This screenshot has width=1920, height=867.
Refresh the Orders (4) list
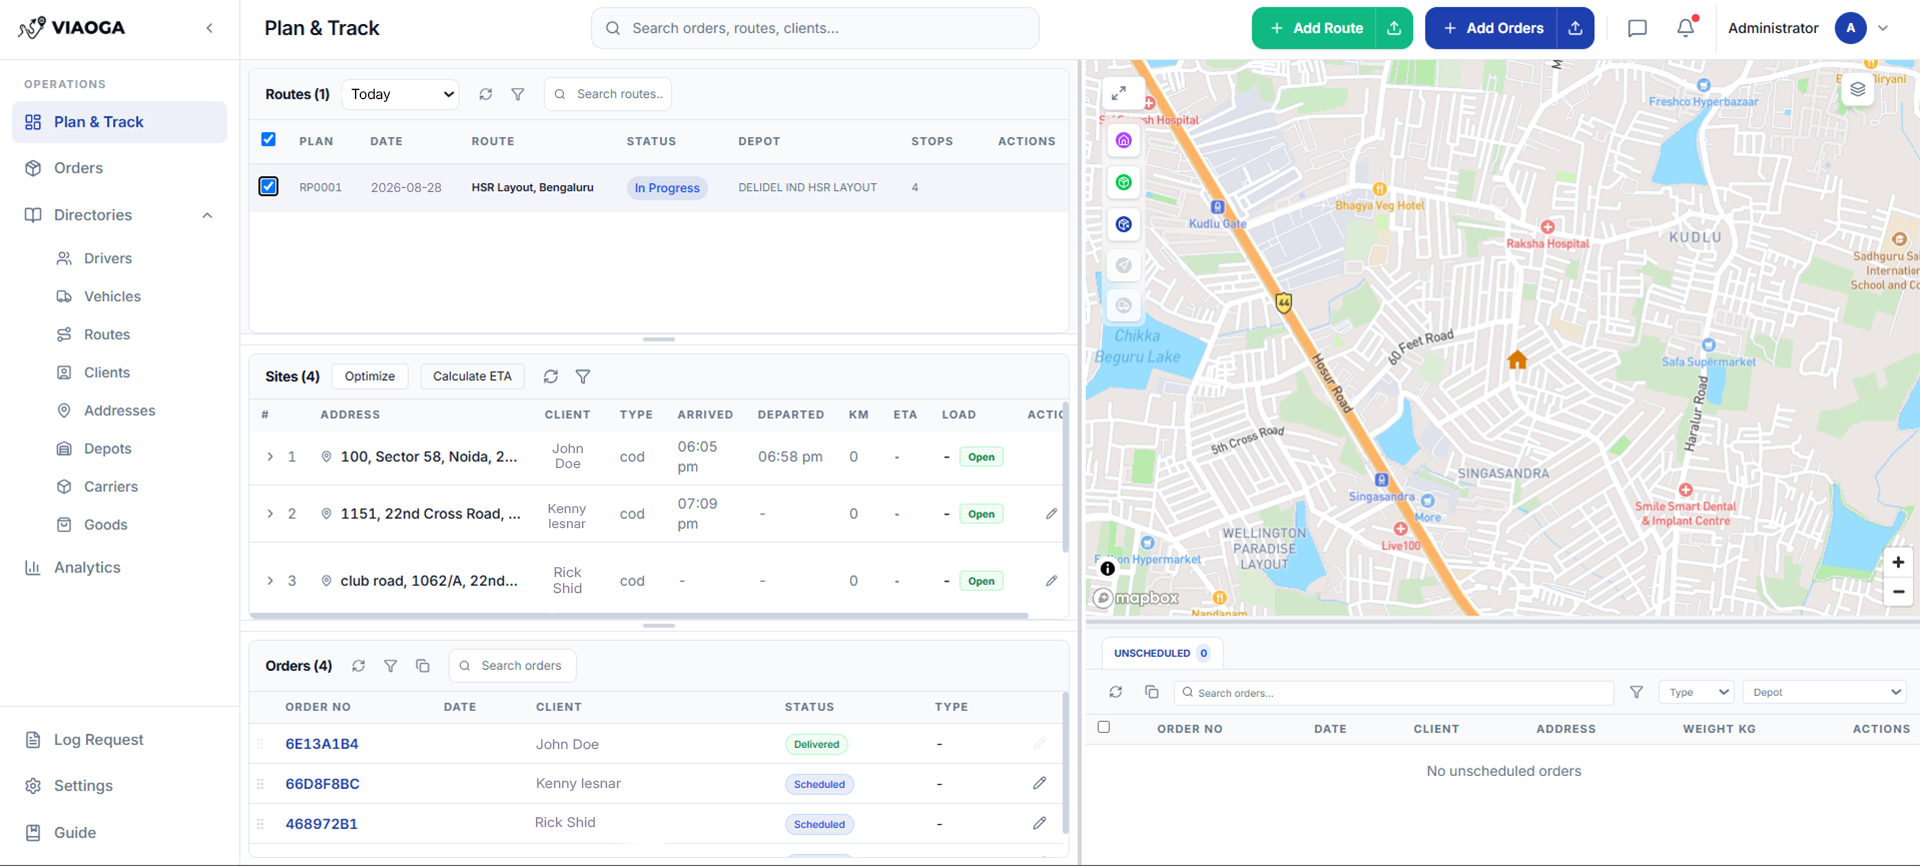pyautogui.click(x=358, y=666)
